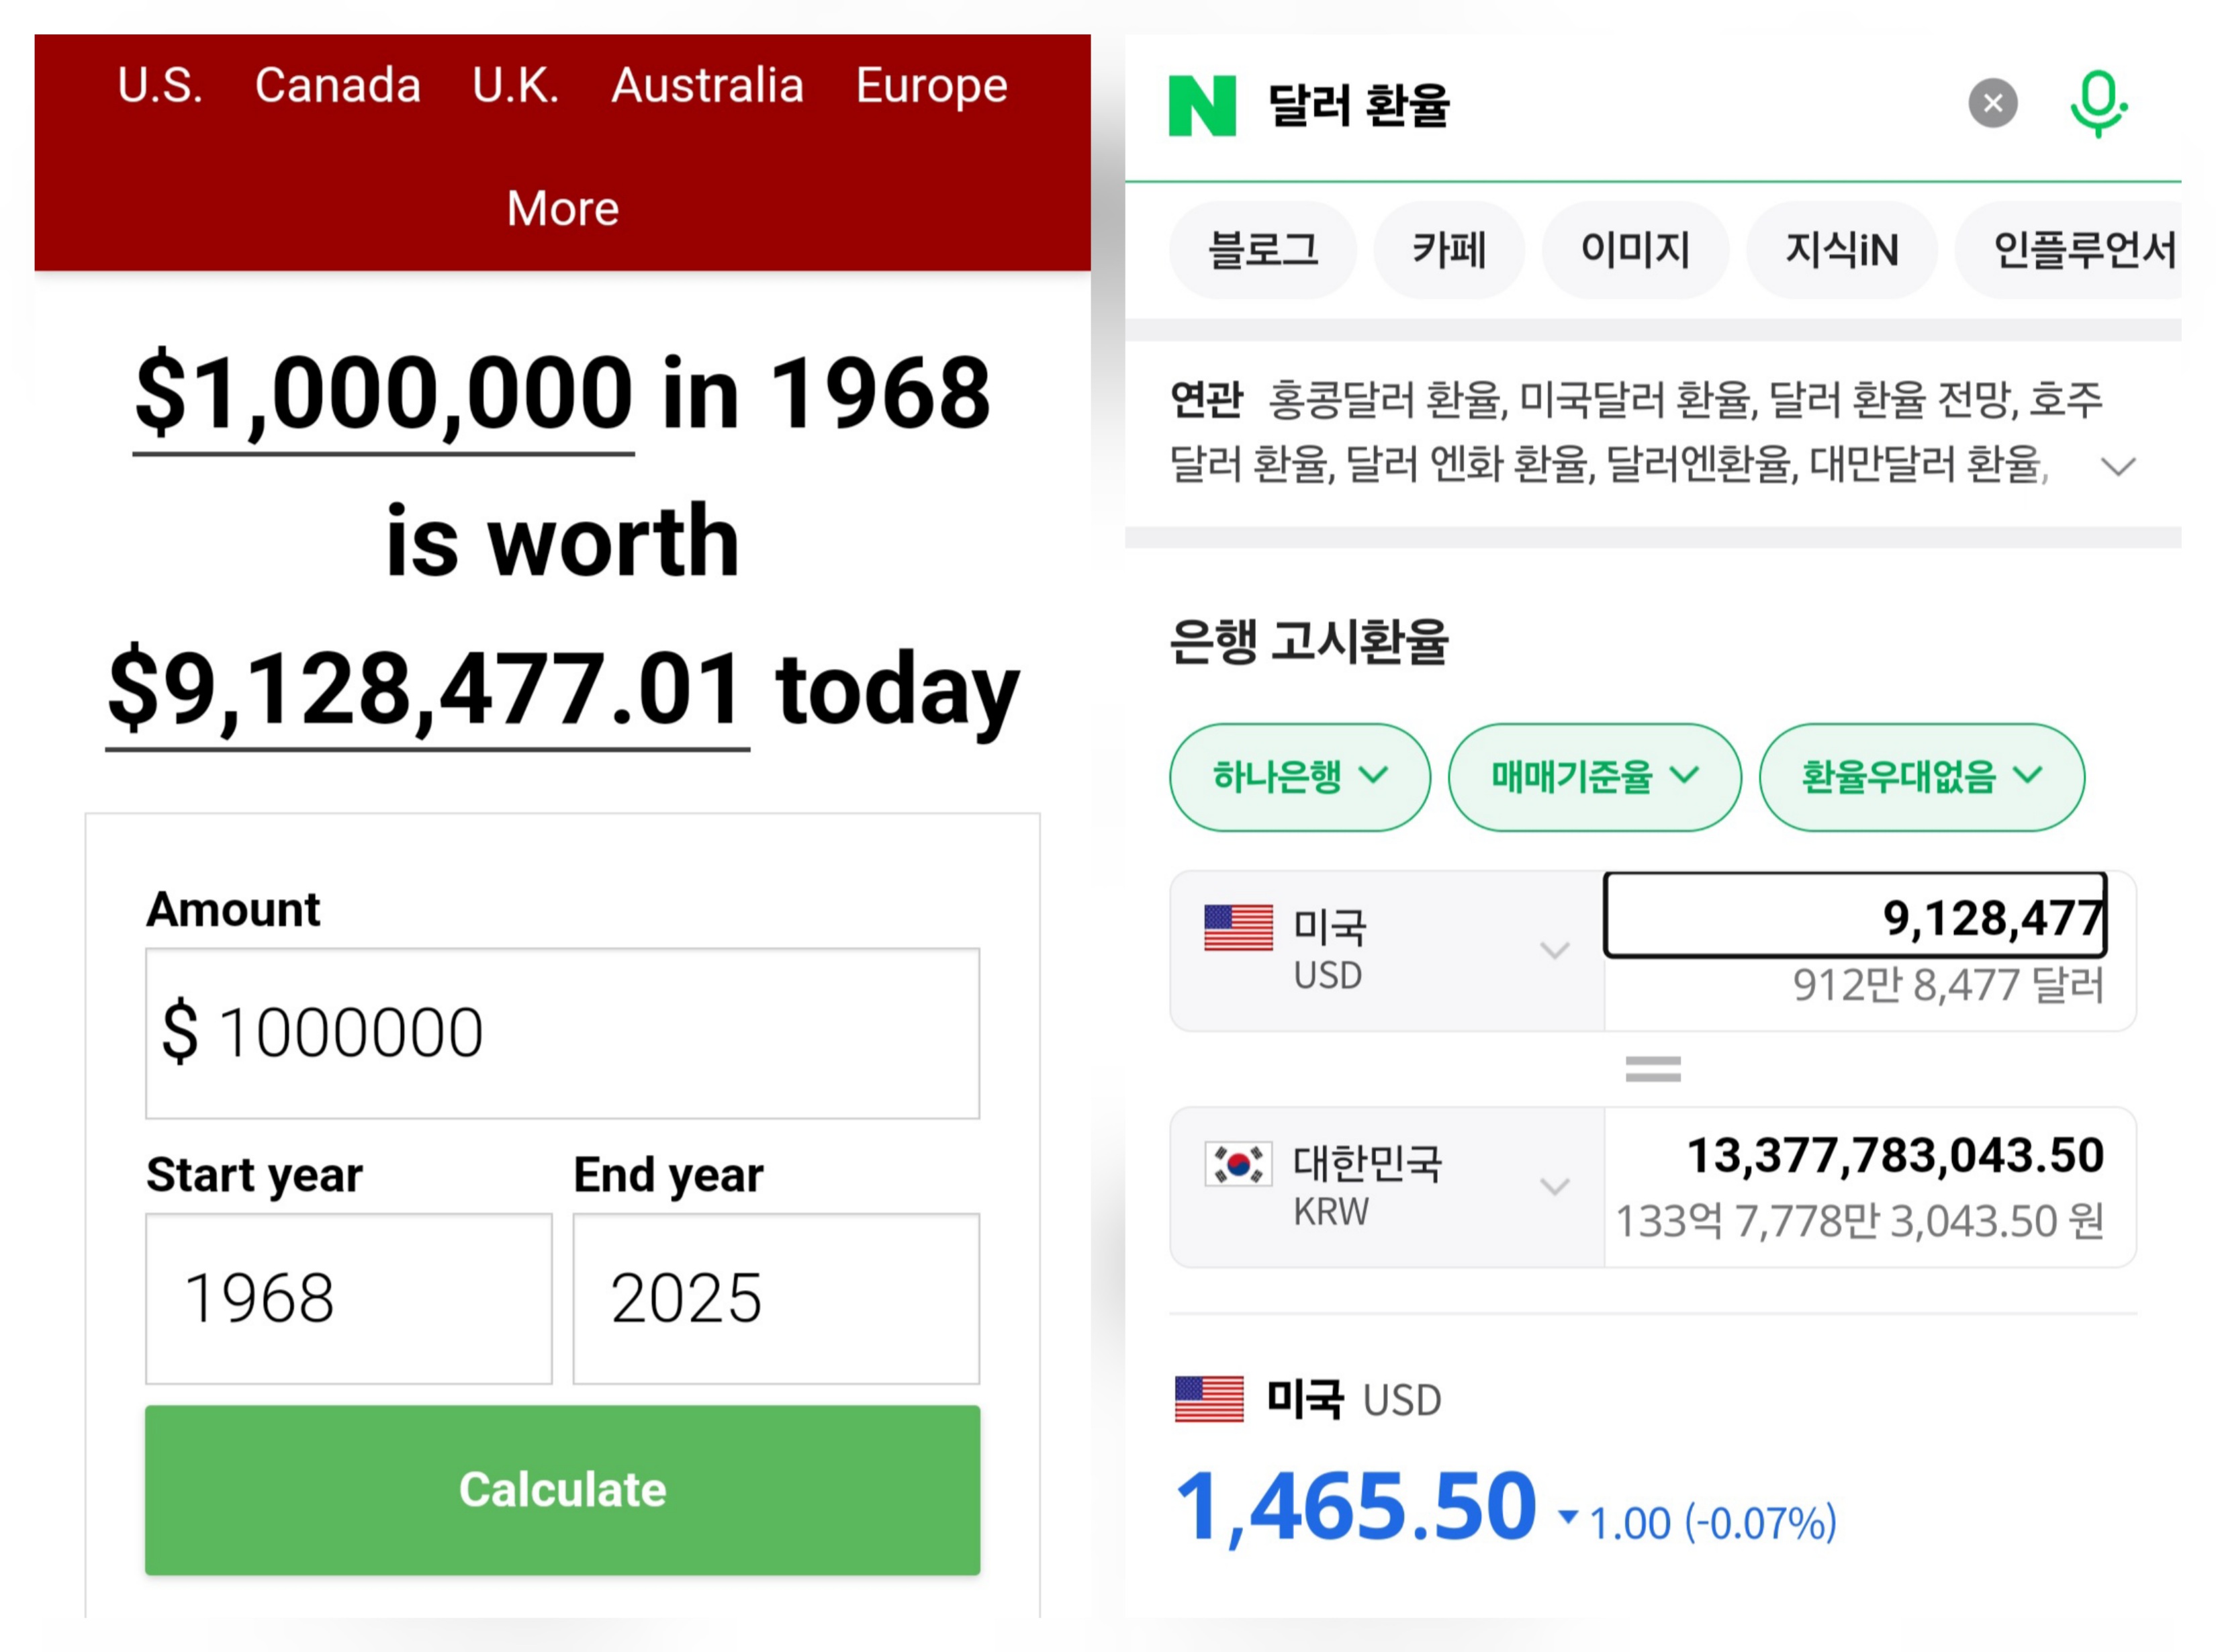Click the South Korea flag icon
The height and width of the screenshot is (1652, 2216).
click(x=1238, y=1164)
